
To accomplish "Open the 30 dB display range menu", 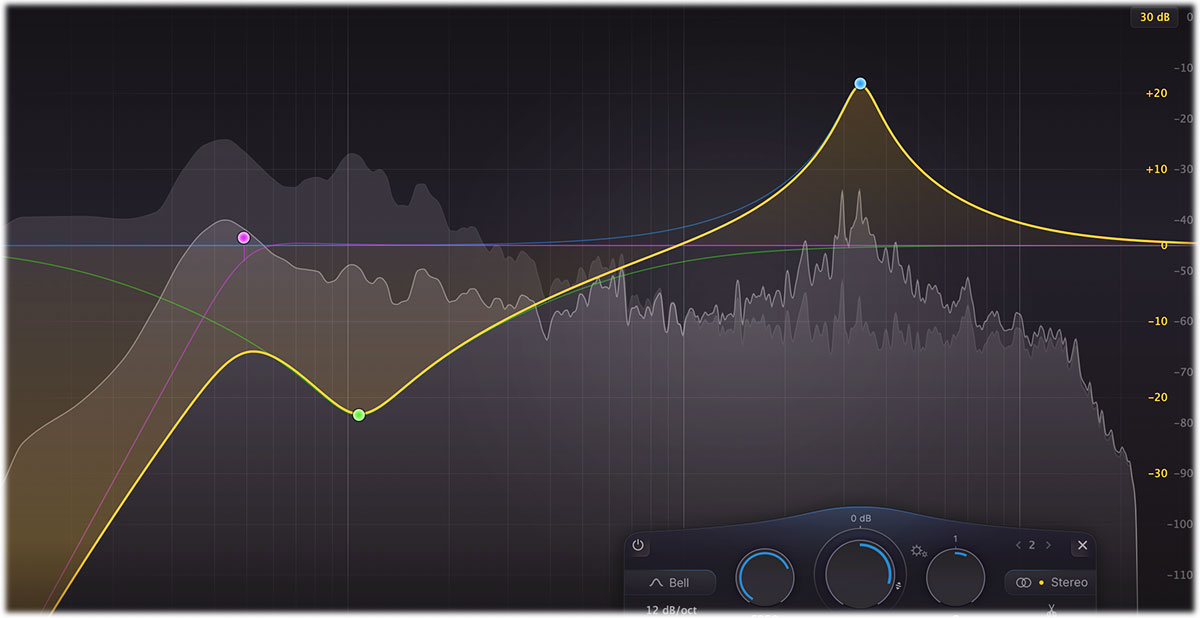I will 1155,17.
